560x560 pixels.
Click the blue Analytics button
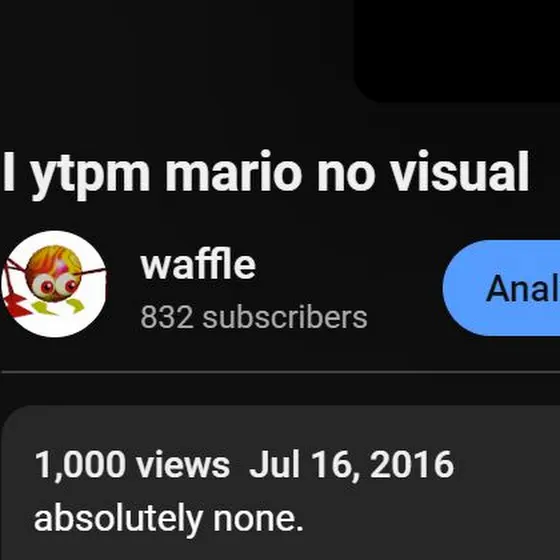pos(501,288)
